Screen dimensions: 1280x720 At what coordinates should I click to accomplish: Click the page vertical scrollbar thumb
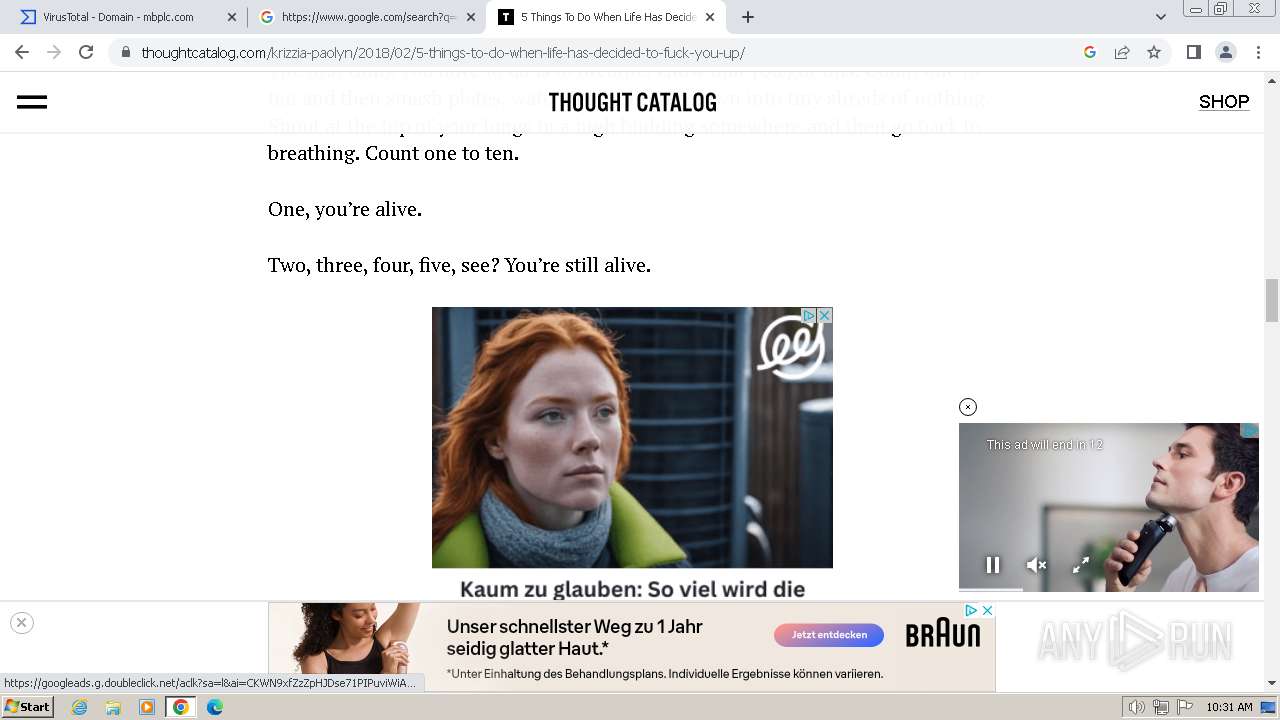coord(1272,301)
